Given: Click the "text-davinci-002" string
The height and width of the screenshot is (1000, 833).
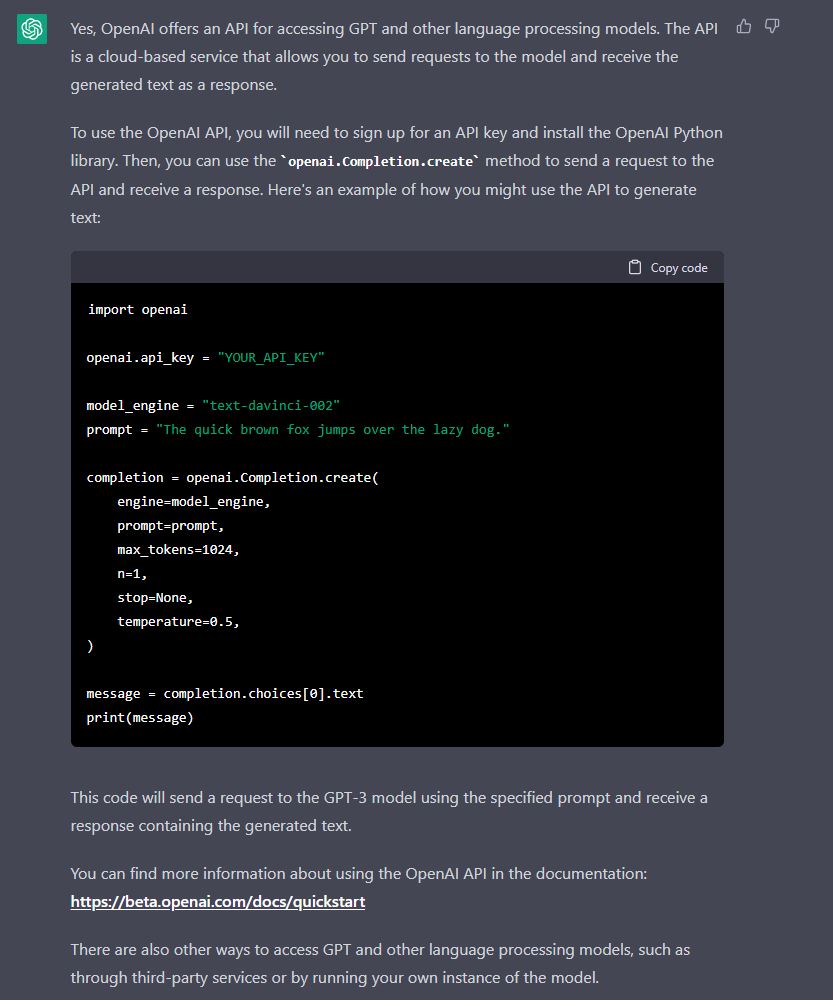Looking at the screenshot, I should [271, 405].
